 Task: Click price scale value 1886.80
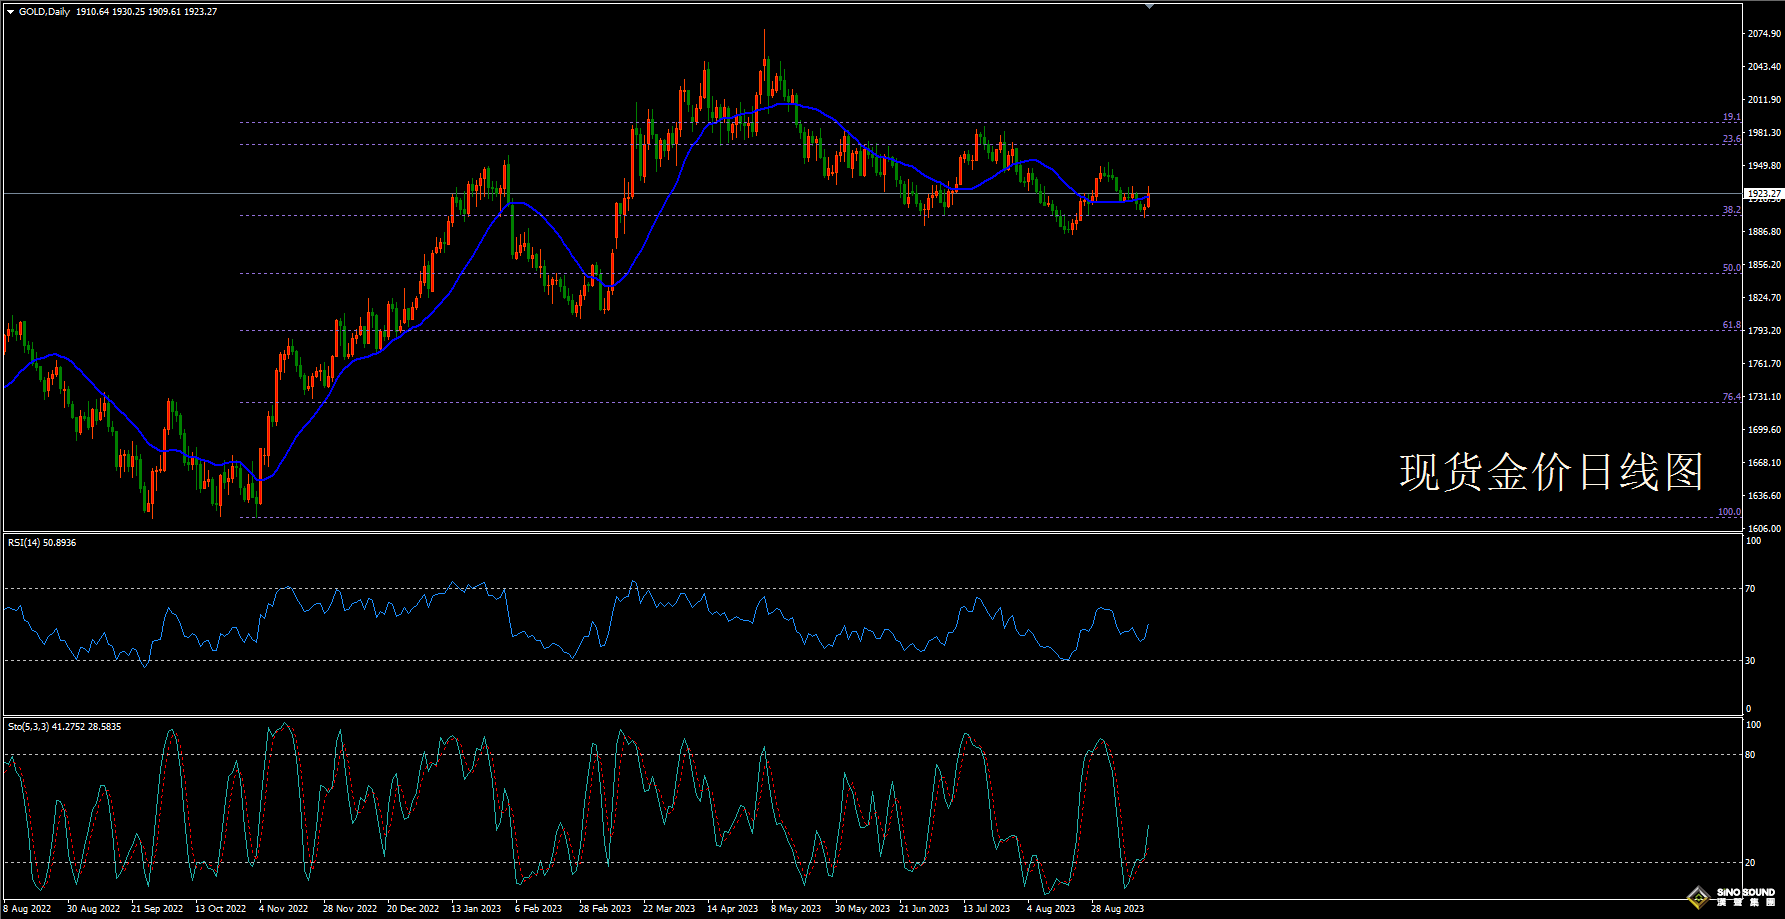point(1764,231)
